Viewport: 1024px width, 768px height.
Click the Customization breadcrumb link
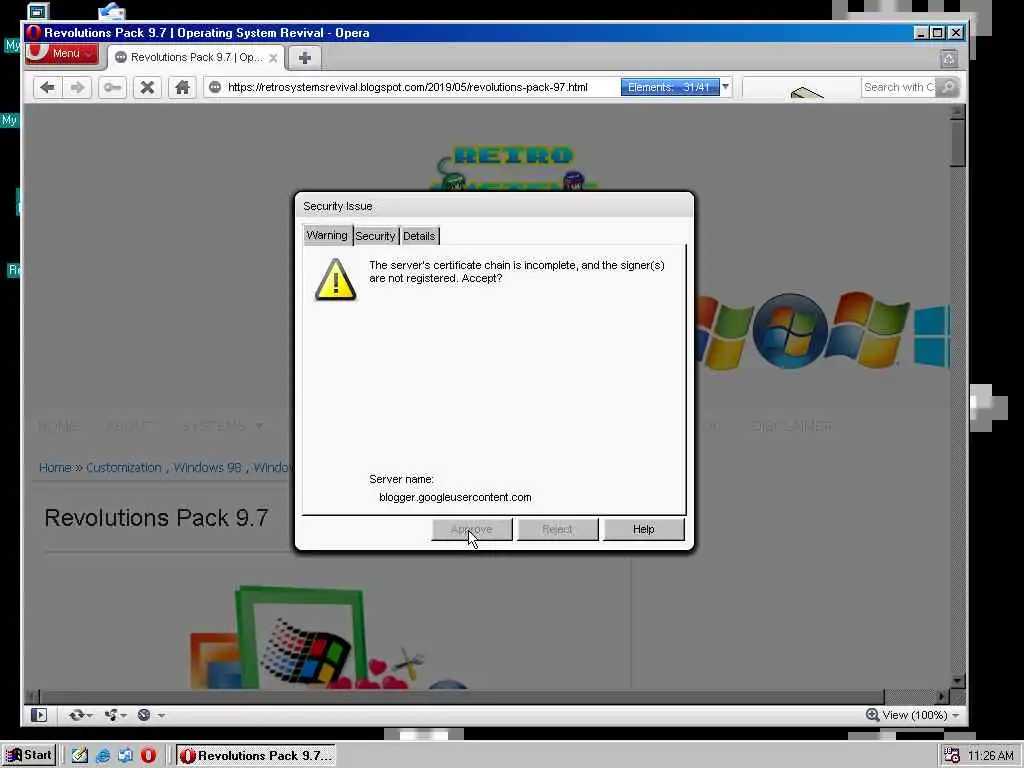coord(123,468)
